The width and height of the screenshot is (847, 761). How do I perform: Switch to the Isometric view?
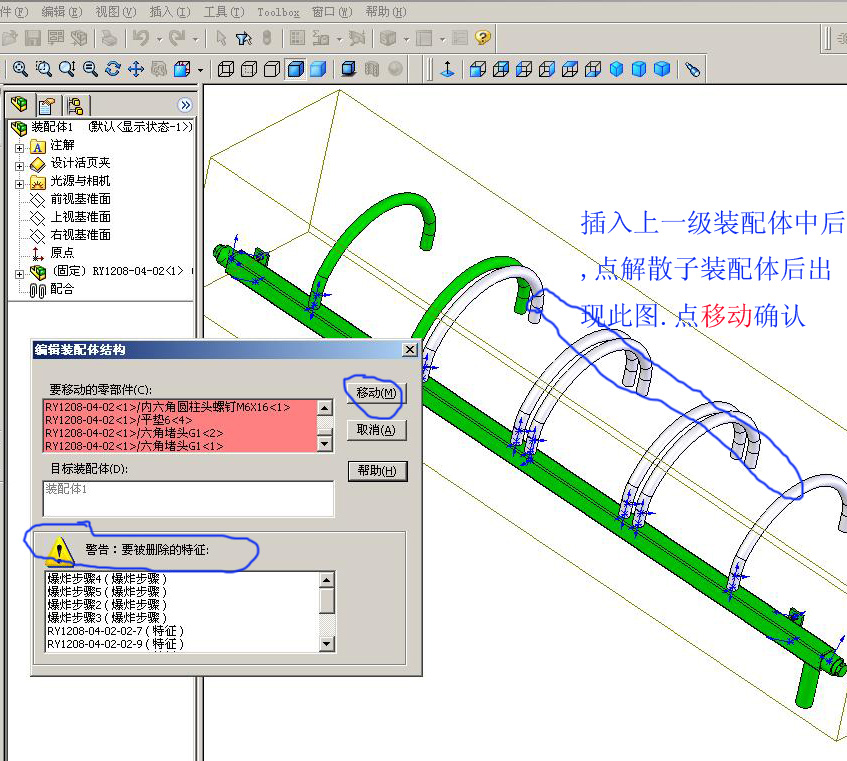click(x=616, y=69)
